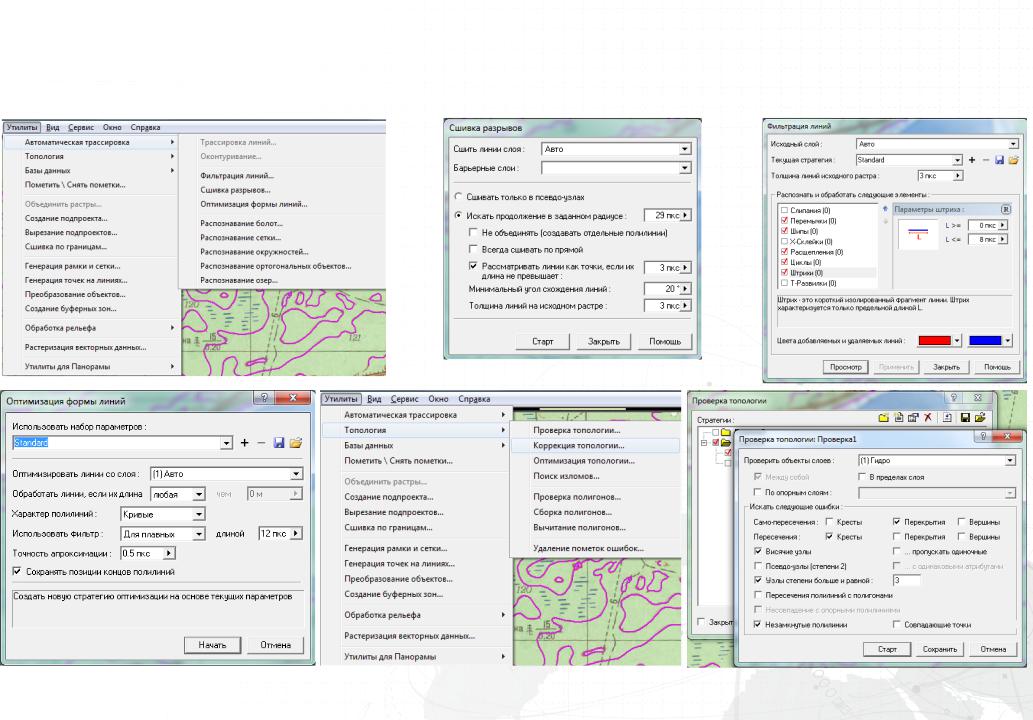Toggle Сохранять позиции концов полилиний
1033x720 pixels.
click(16, 572)
